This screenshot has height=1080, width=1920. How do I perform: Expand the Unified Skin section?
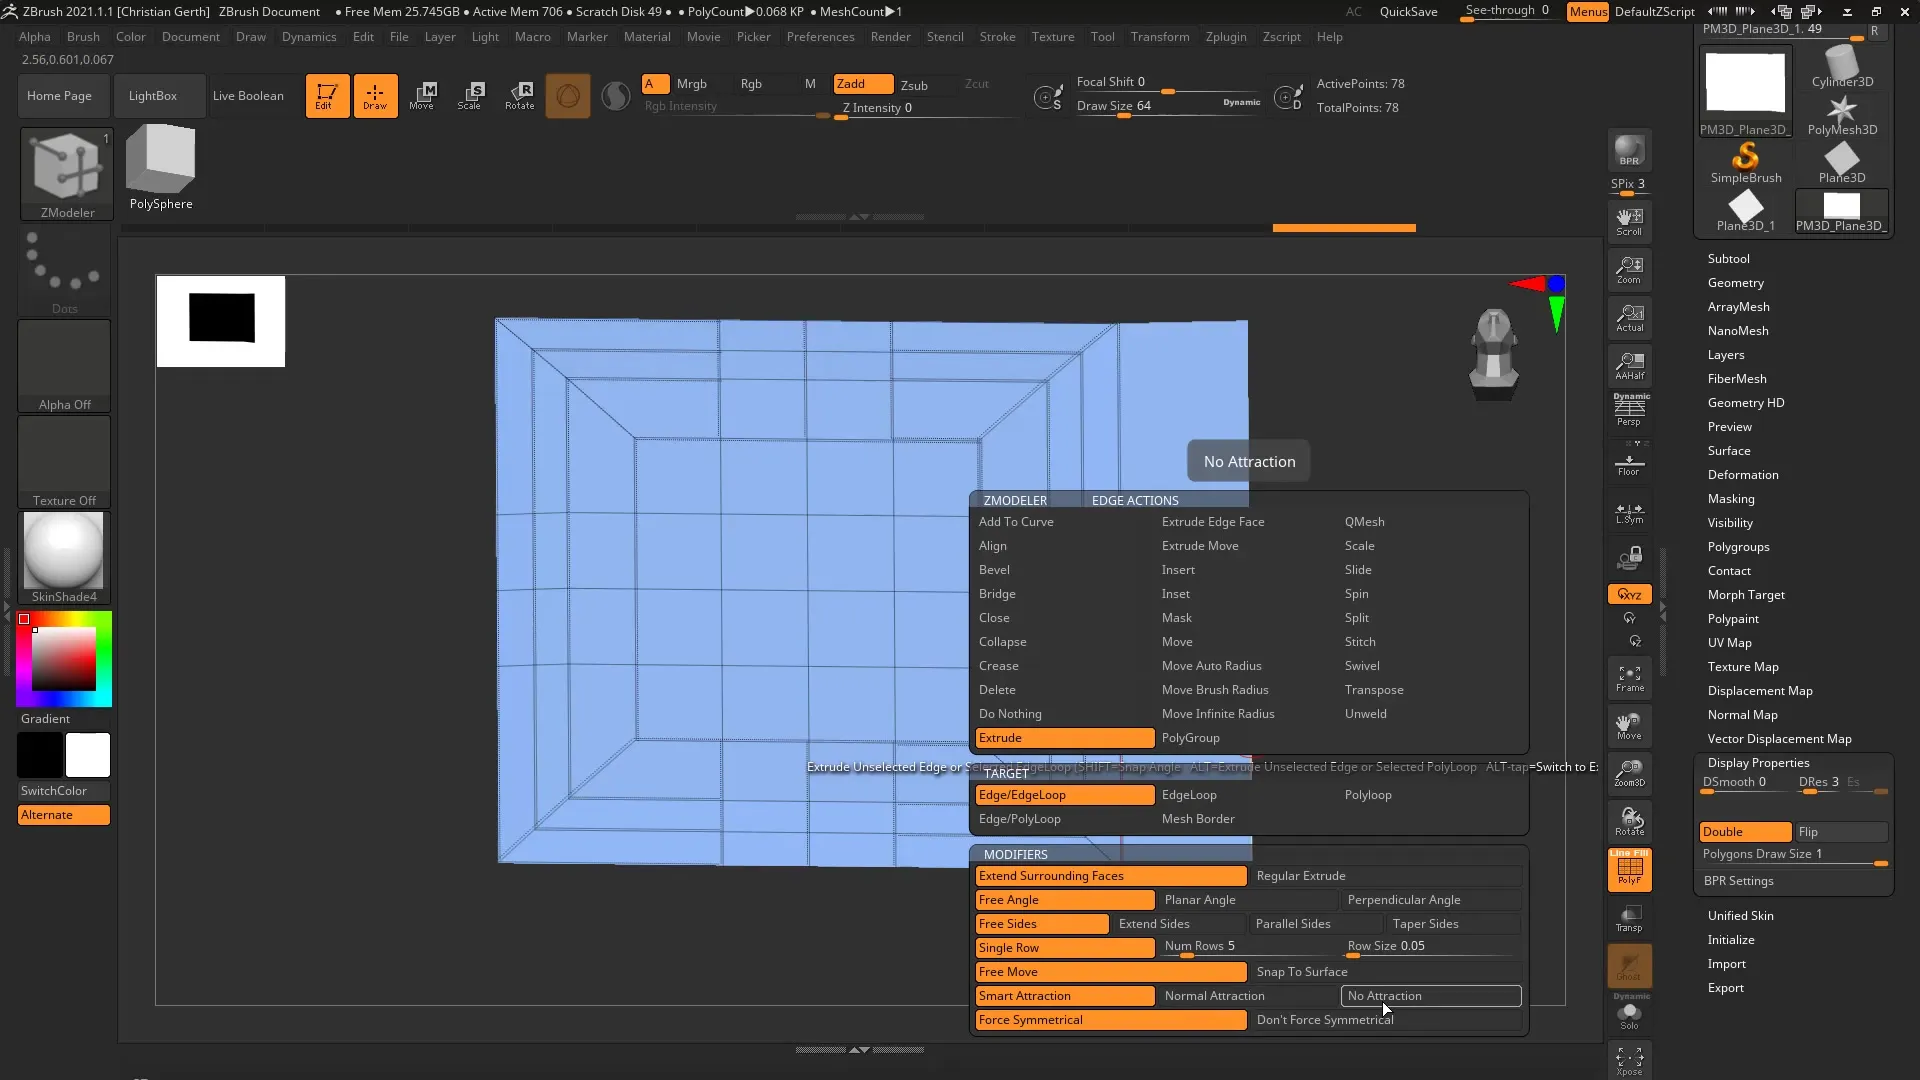pyautogui.click(x=1740, y=916)
